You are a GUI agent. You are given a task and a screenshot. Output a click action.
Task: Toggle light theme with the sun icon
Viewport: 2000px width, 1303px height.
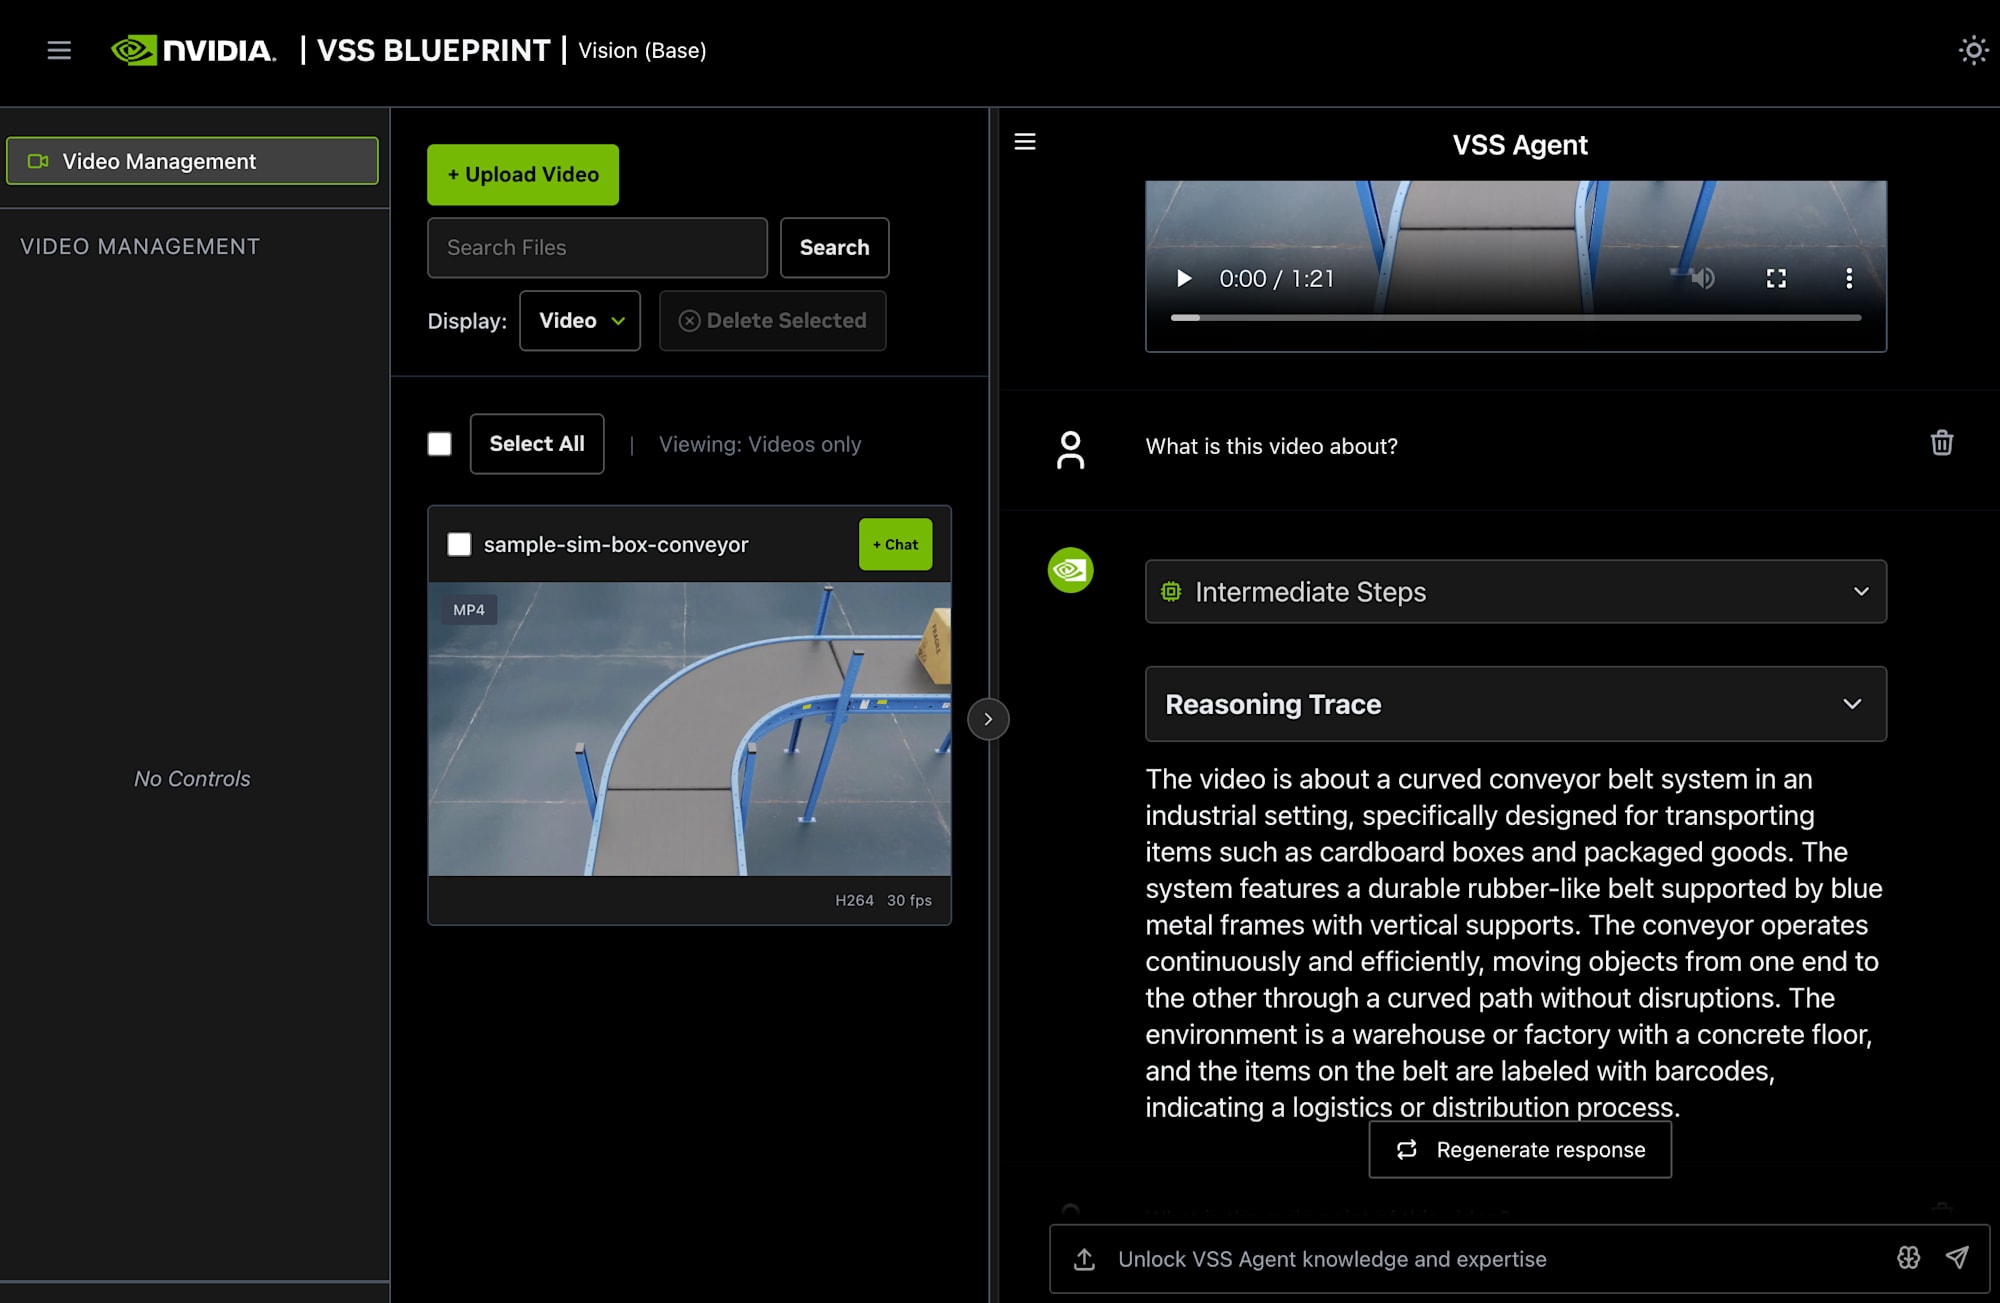1973,50
